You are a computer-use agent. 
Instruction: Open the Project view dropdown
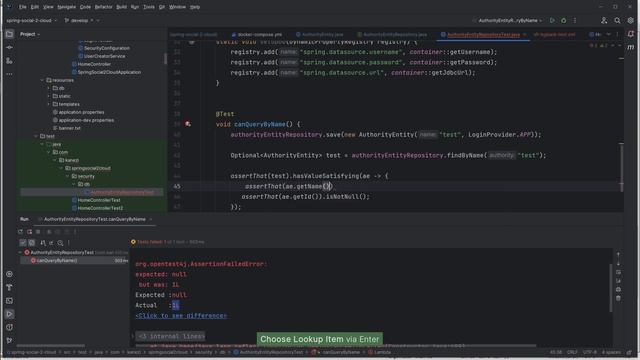click(30, 34)
